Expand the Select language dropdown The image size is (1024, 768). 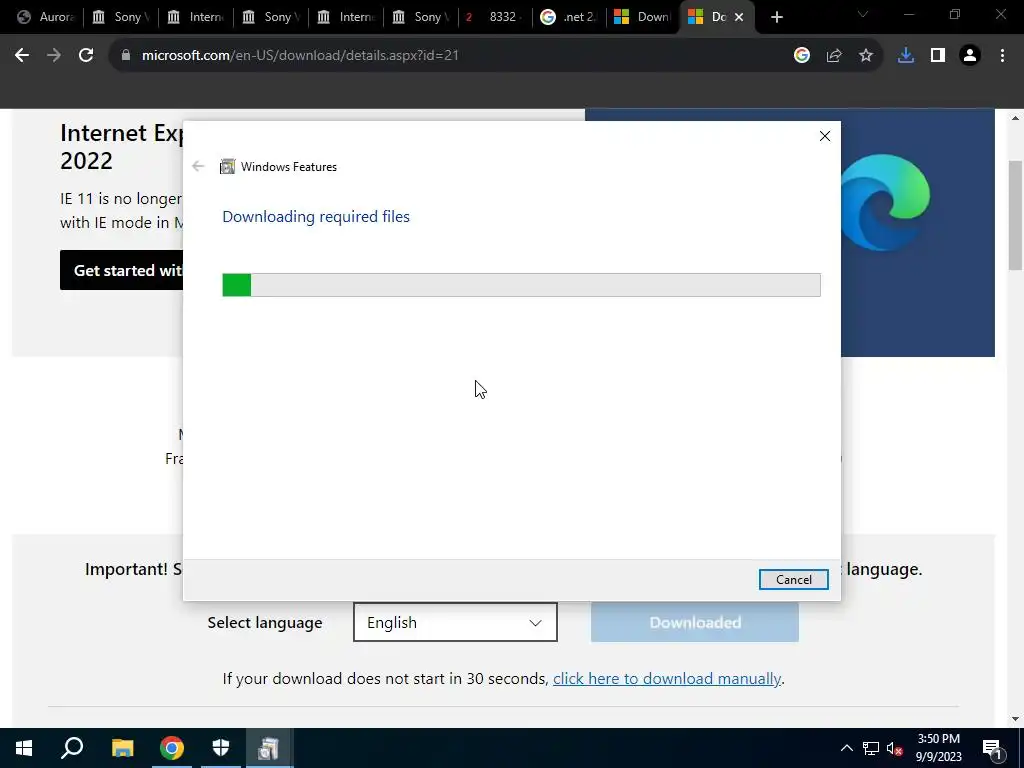pyautogui.click(x=455, y=622)
